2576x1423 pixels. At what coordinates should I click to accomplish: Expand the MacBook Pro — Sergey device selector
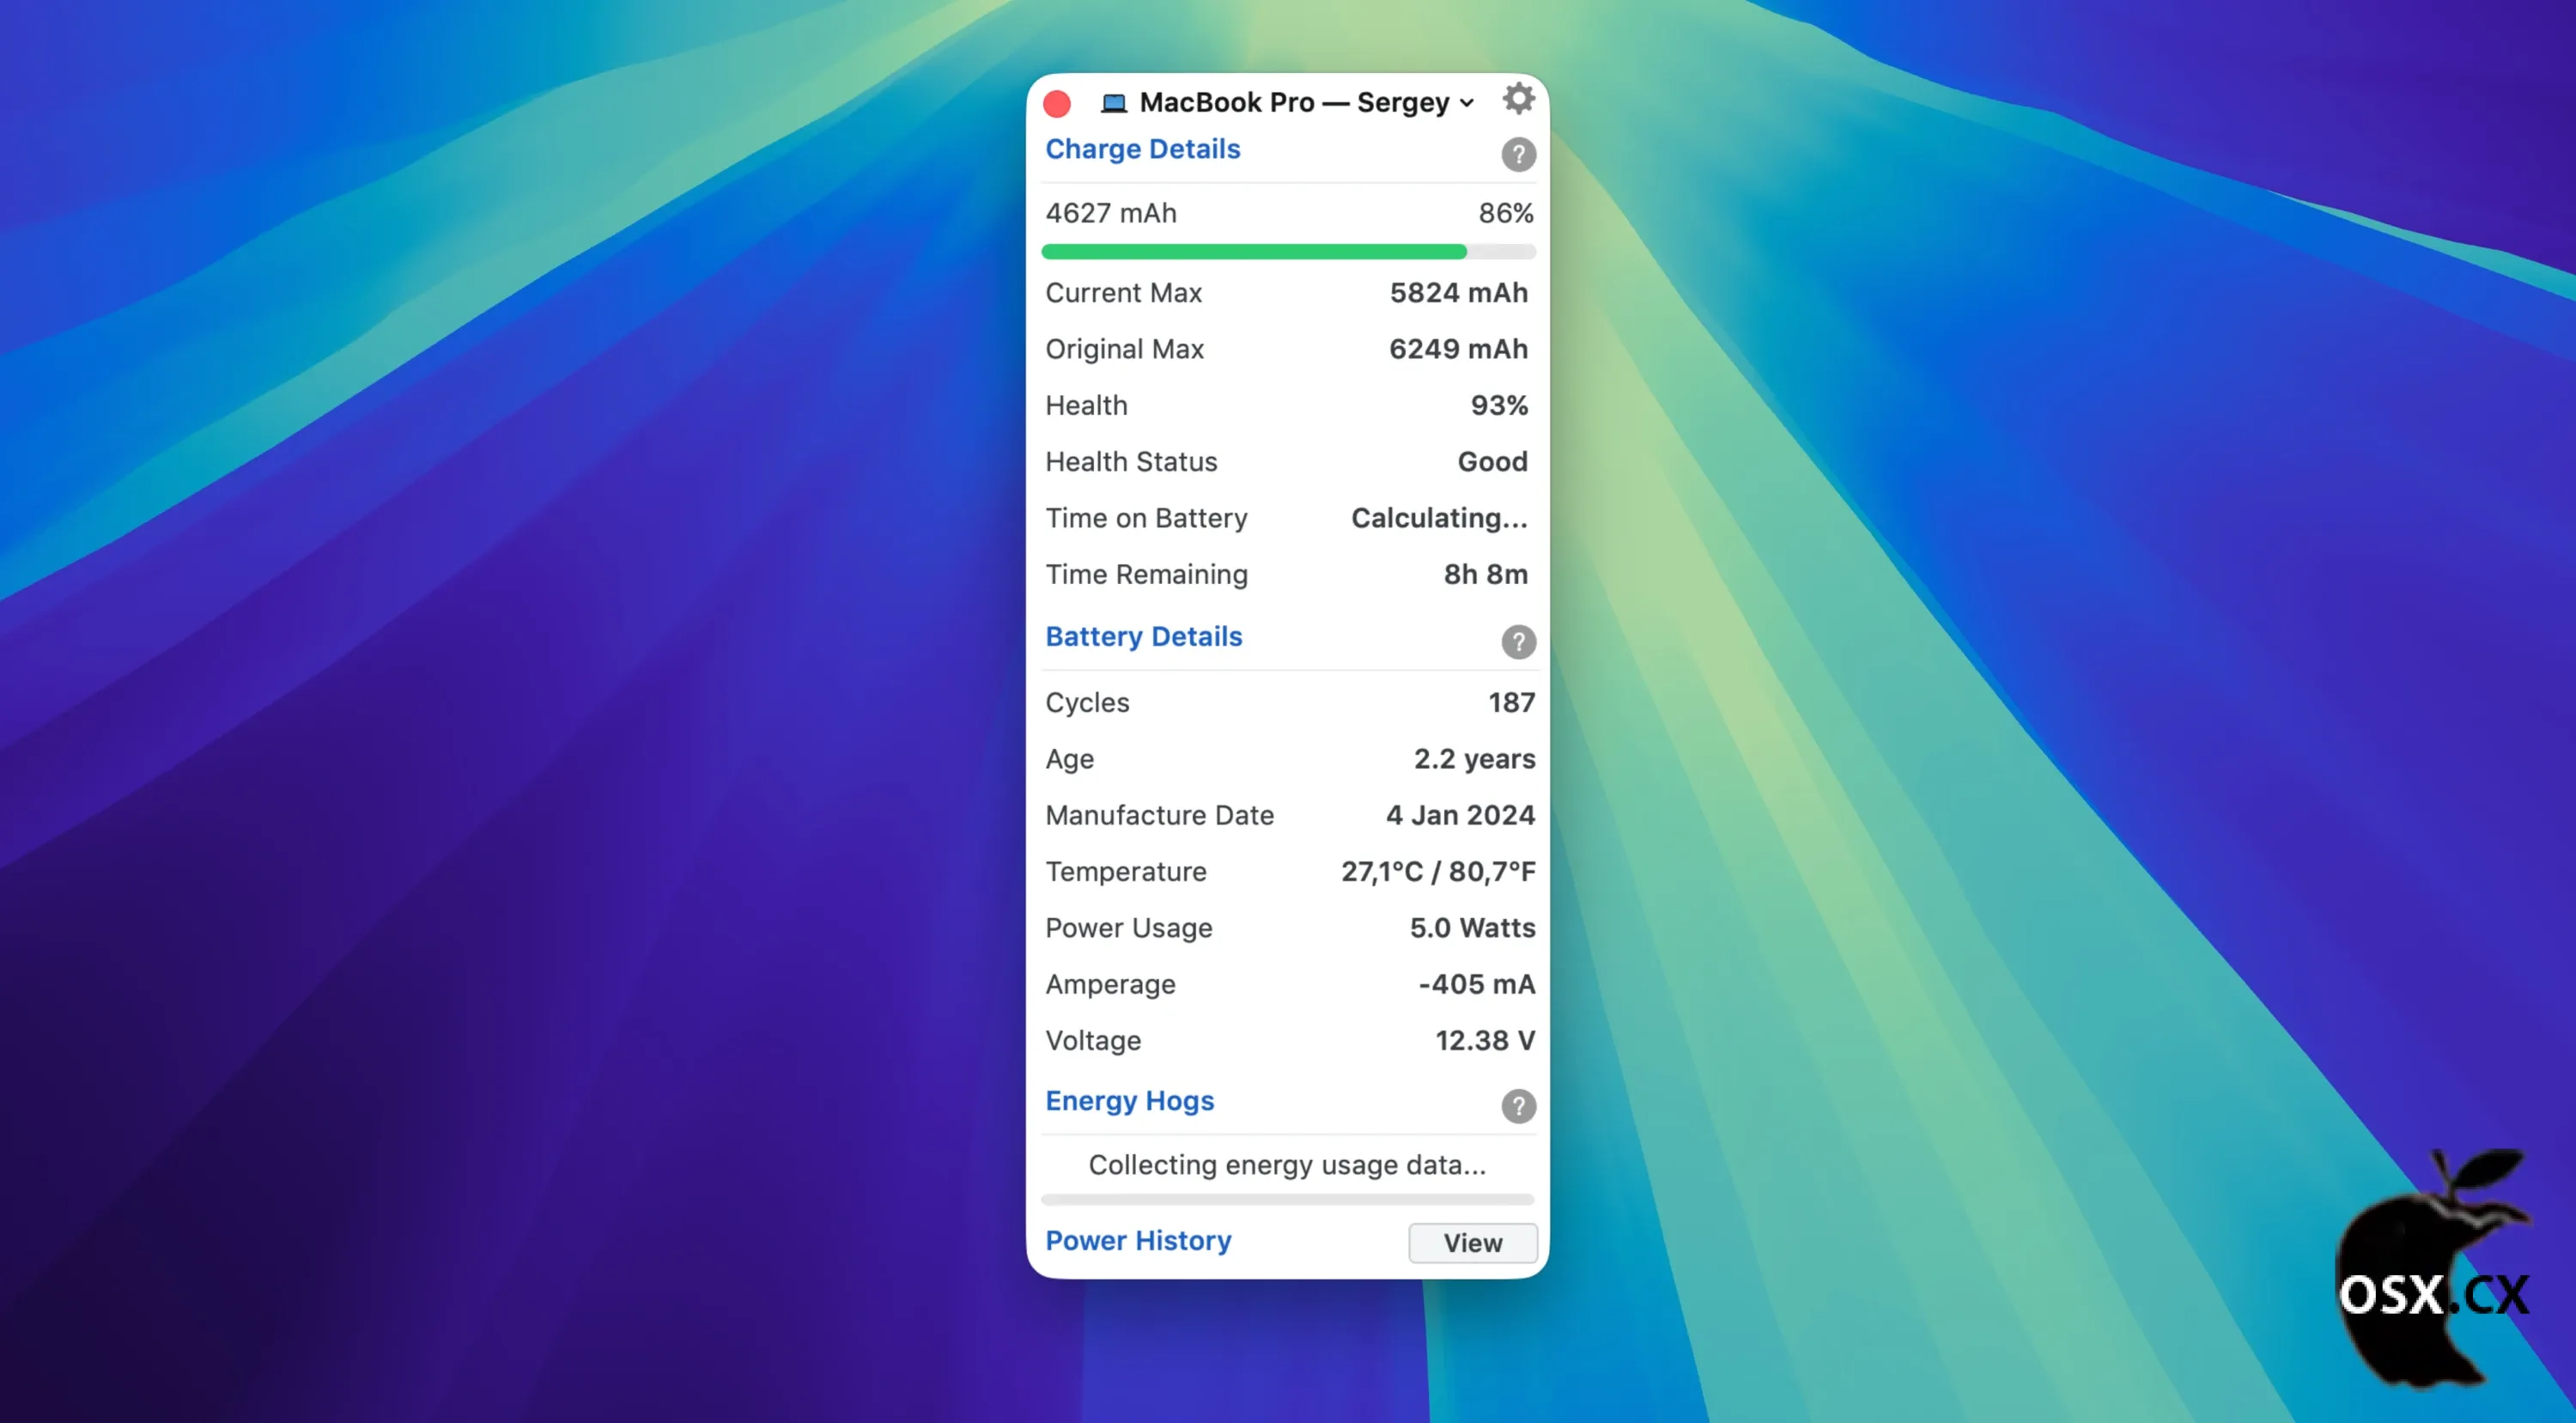pyautogui.click(x=1468, y=103)
